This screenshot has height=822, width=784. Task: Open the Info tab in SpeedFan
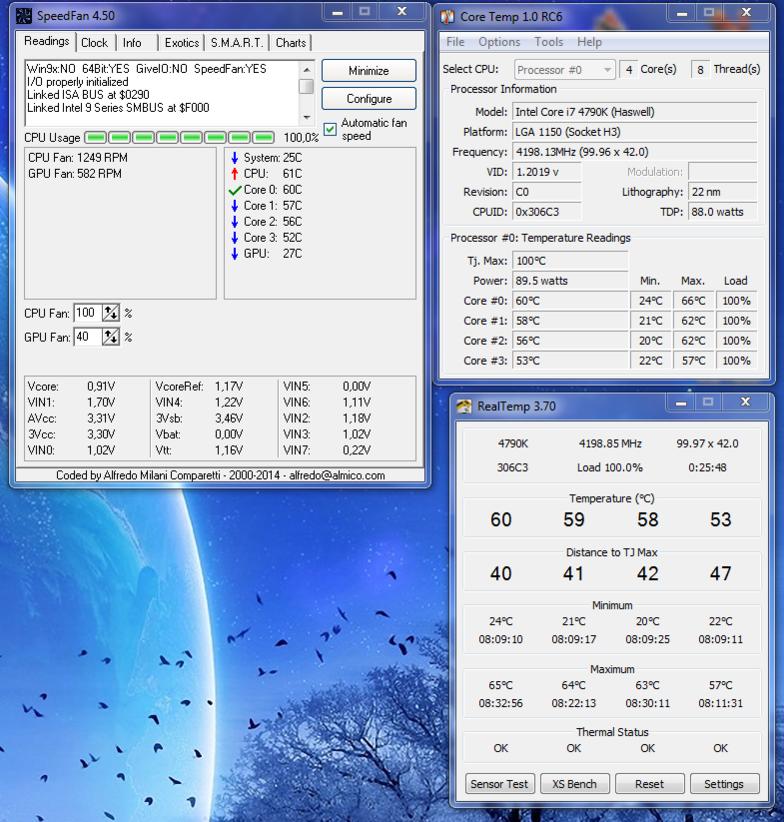point(132,43)
